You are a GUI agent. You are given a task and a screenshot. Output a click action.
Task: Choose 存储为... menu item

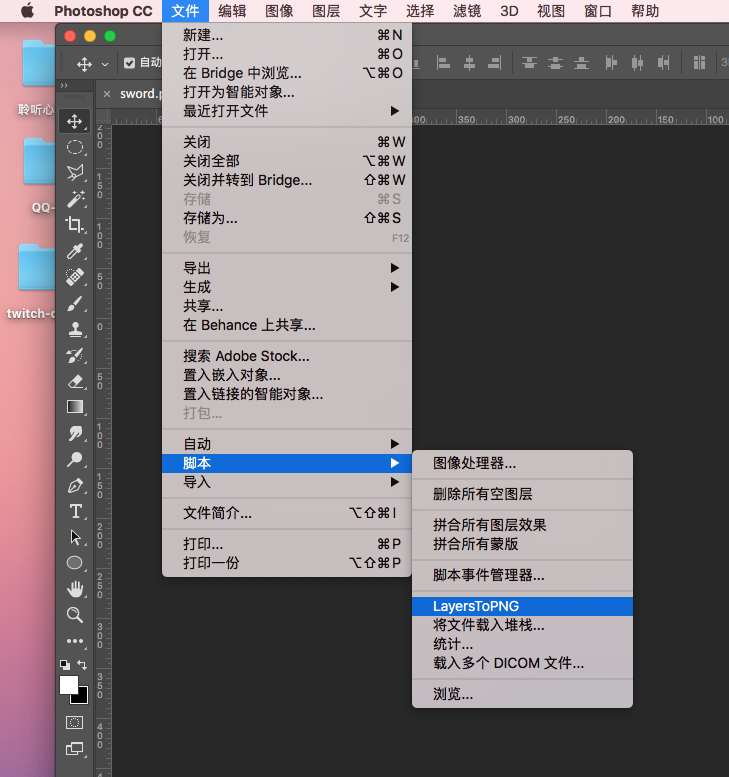287,218
